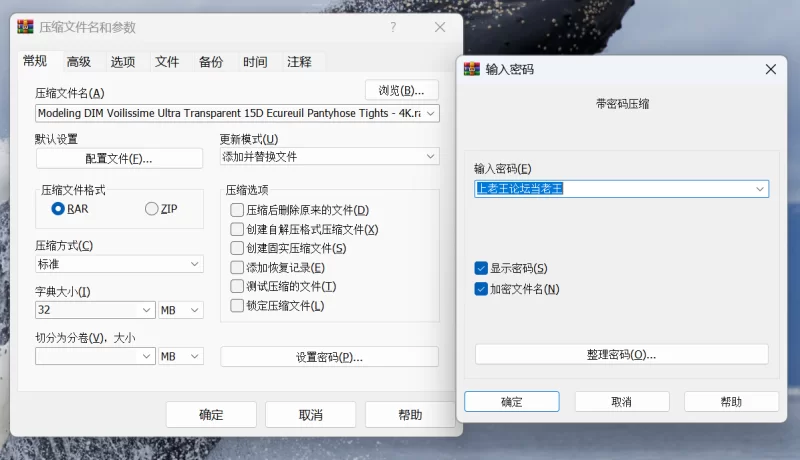800x460 pixels.
Task: Expand the 字典大小 value dropdown
Action: pyautogui.click(x=147, y=311)
